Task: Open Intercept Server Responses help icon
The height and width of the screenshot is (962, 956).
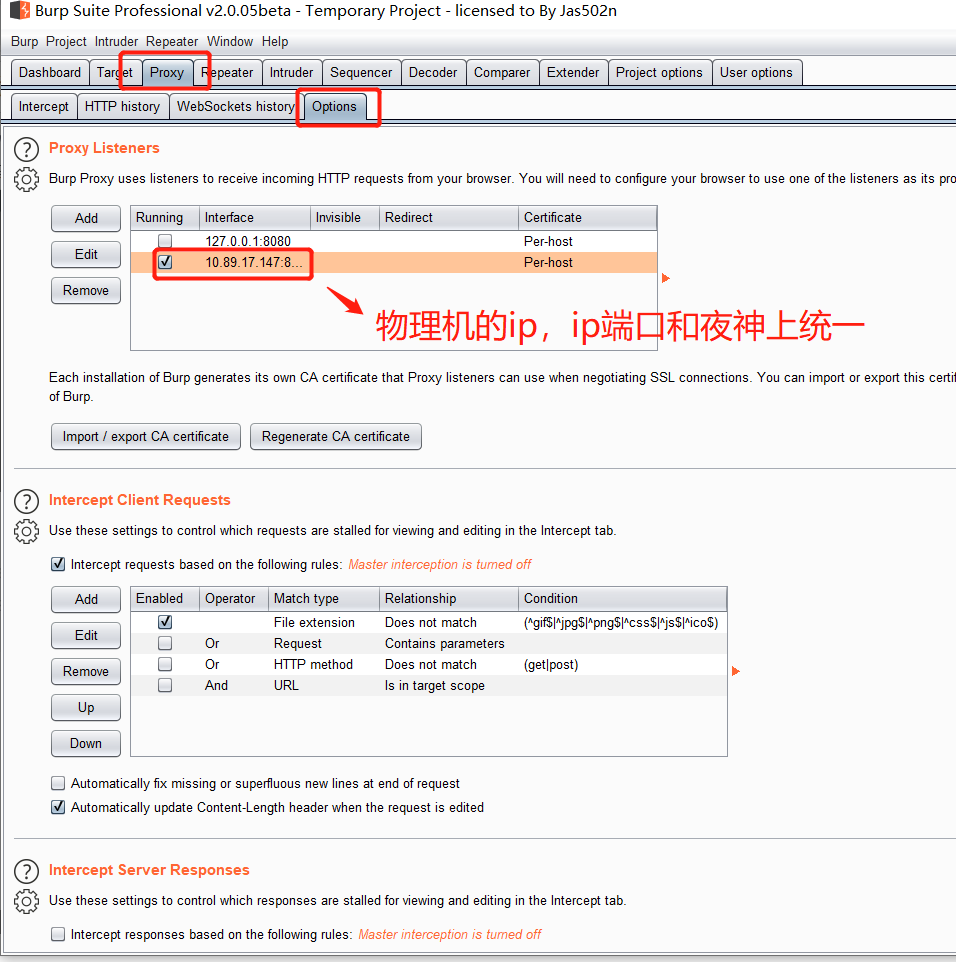Action: pos(26,871)
